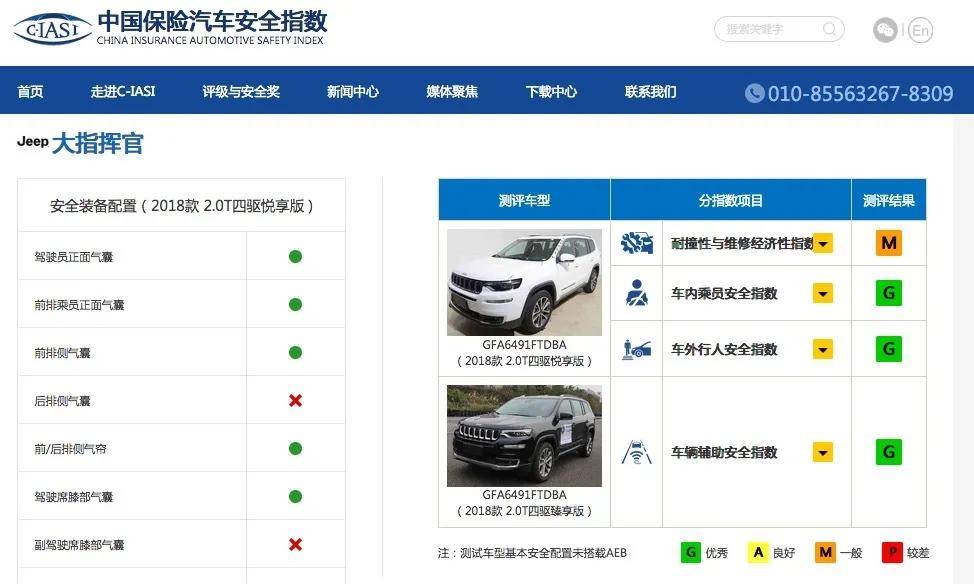Expand 车辆辅助安全指数 dropdown arrow
974x584 pixels.
pos(823,452)
